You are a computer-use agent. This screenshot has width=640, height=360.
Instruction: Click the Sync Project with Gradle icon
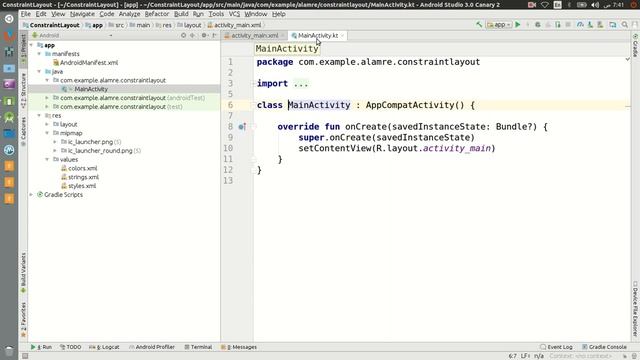click(x=580, y=25)
